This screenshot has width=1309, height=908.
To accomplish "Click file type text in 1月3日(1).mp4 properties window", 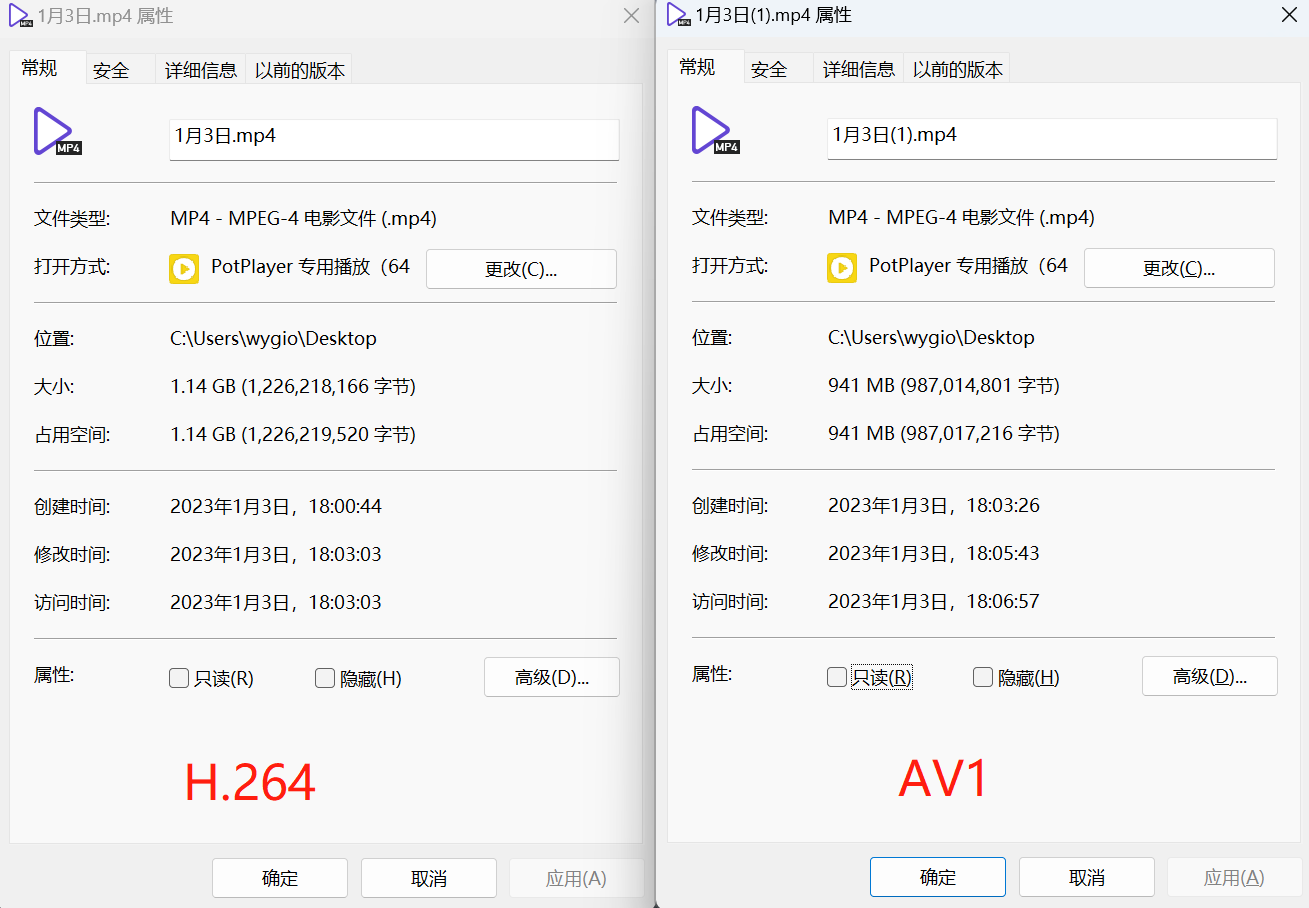I will point(961,217).
